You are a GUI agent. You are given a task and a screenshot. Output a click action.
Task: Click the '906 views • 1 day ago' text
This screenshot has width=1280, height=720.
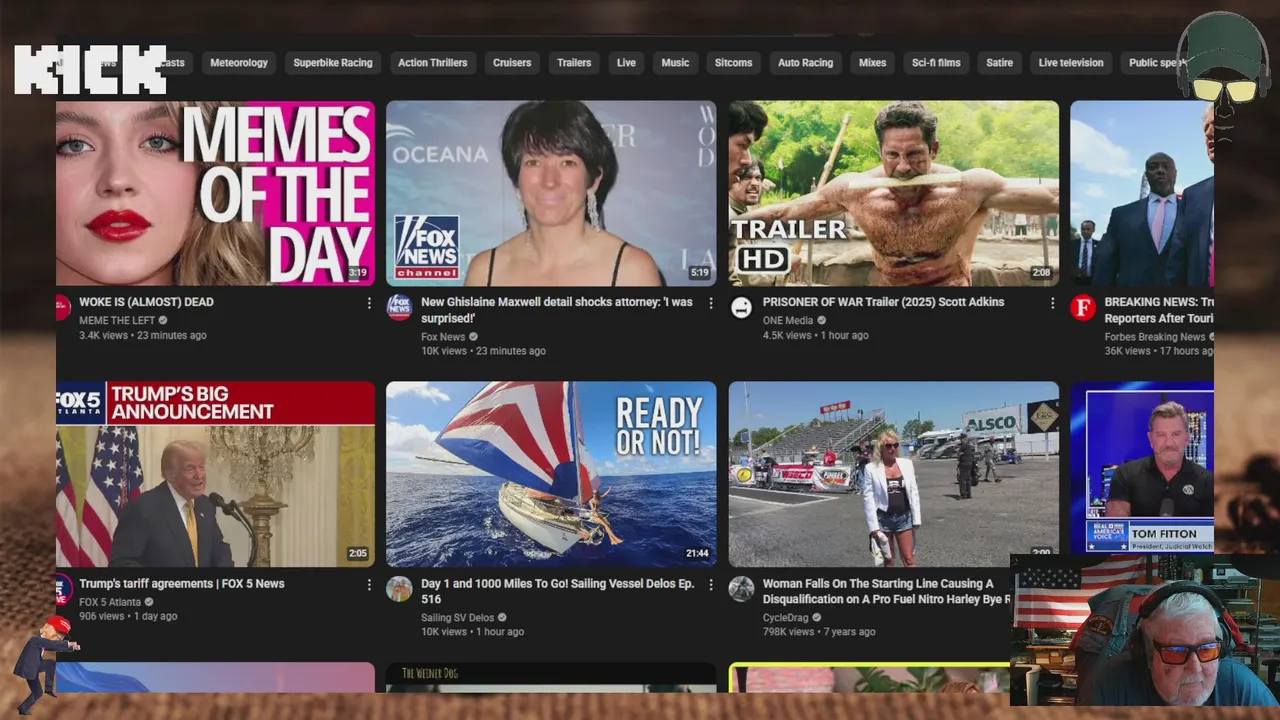(x=128, y=617)
